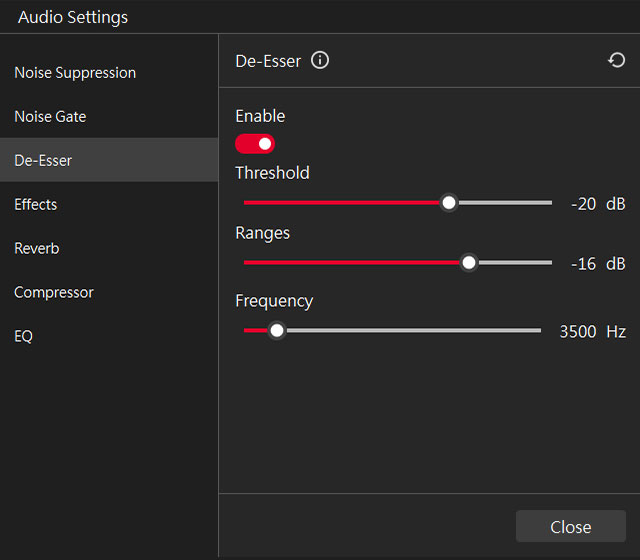The height and width of the screenshot is (560, 640).
Task: Click the Ranges slider handle
Action: coord(469,262)
